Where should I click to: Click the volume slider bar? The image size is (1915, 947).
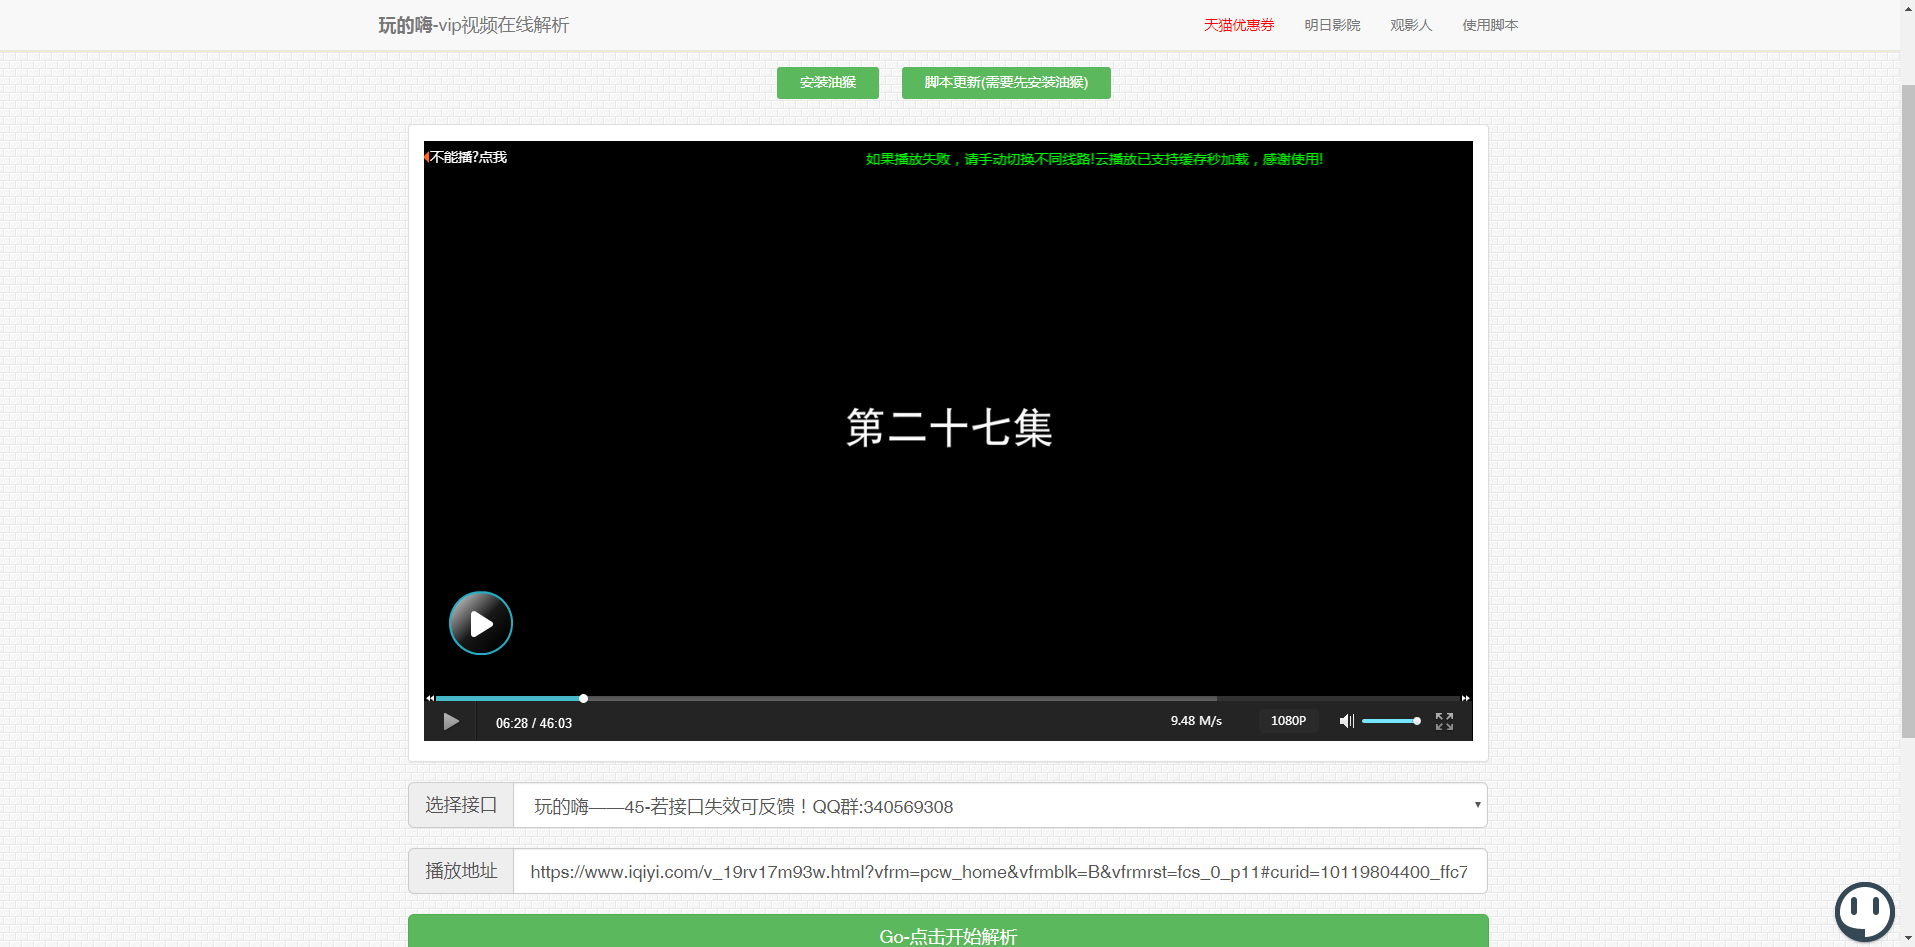(x=1391, y=721)
